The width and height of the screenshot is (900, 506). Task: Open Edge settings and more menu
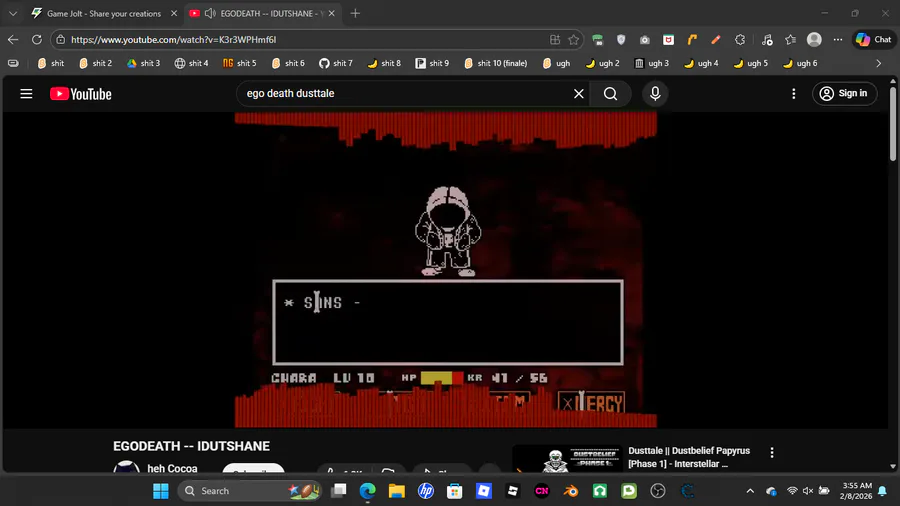pos(838,40)
